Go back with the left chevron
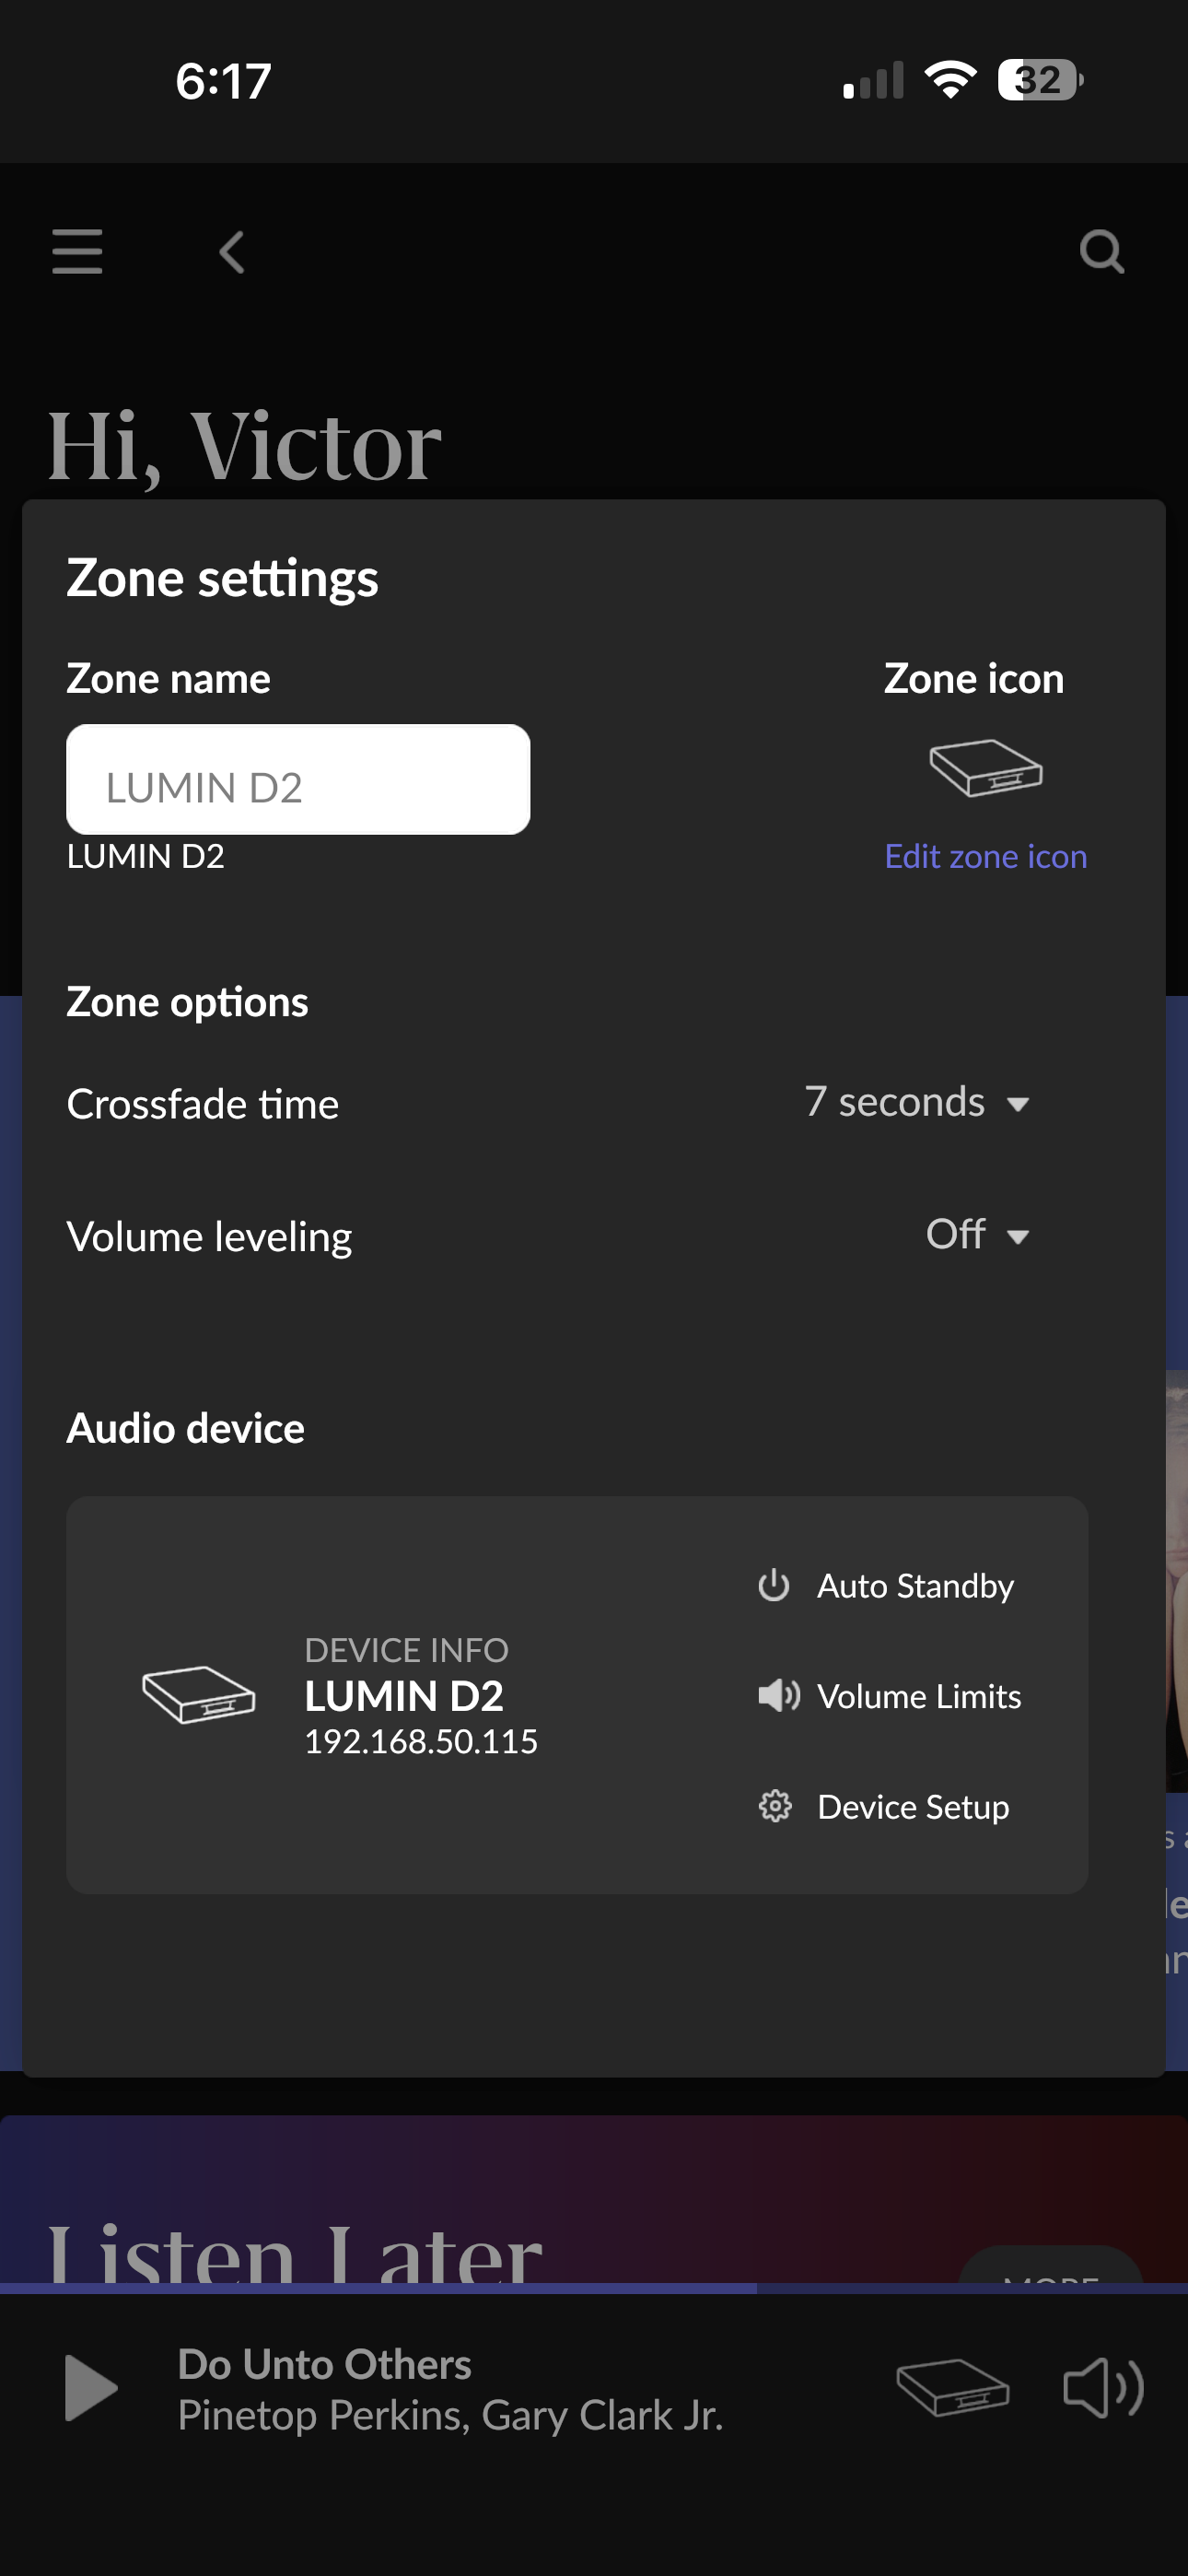The height and width of the screenshot is (2576, 1188). tap(232, 252)
